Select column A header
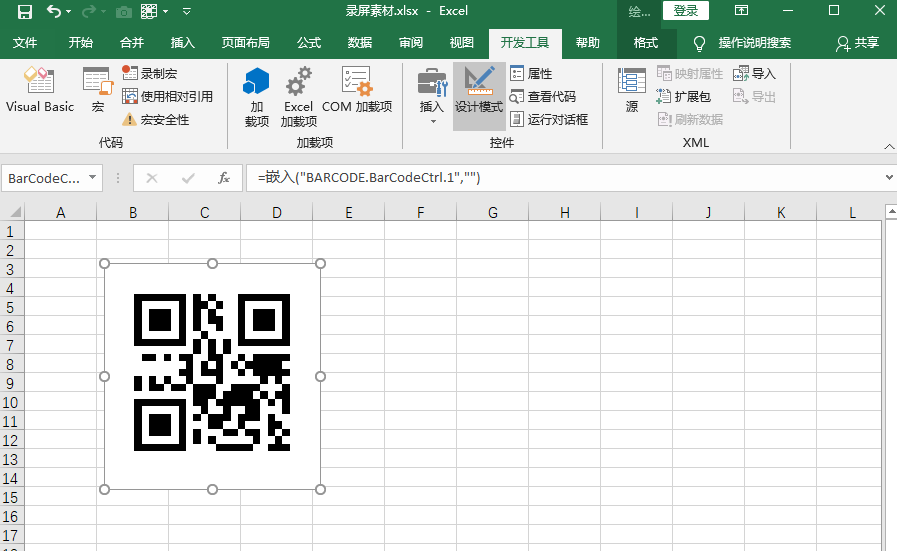This screenshot has width=897, height=551. (61, 213)
